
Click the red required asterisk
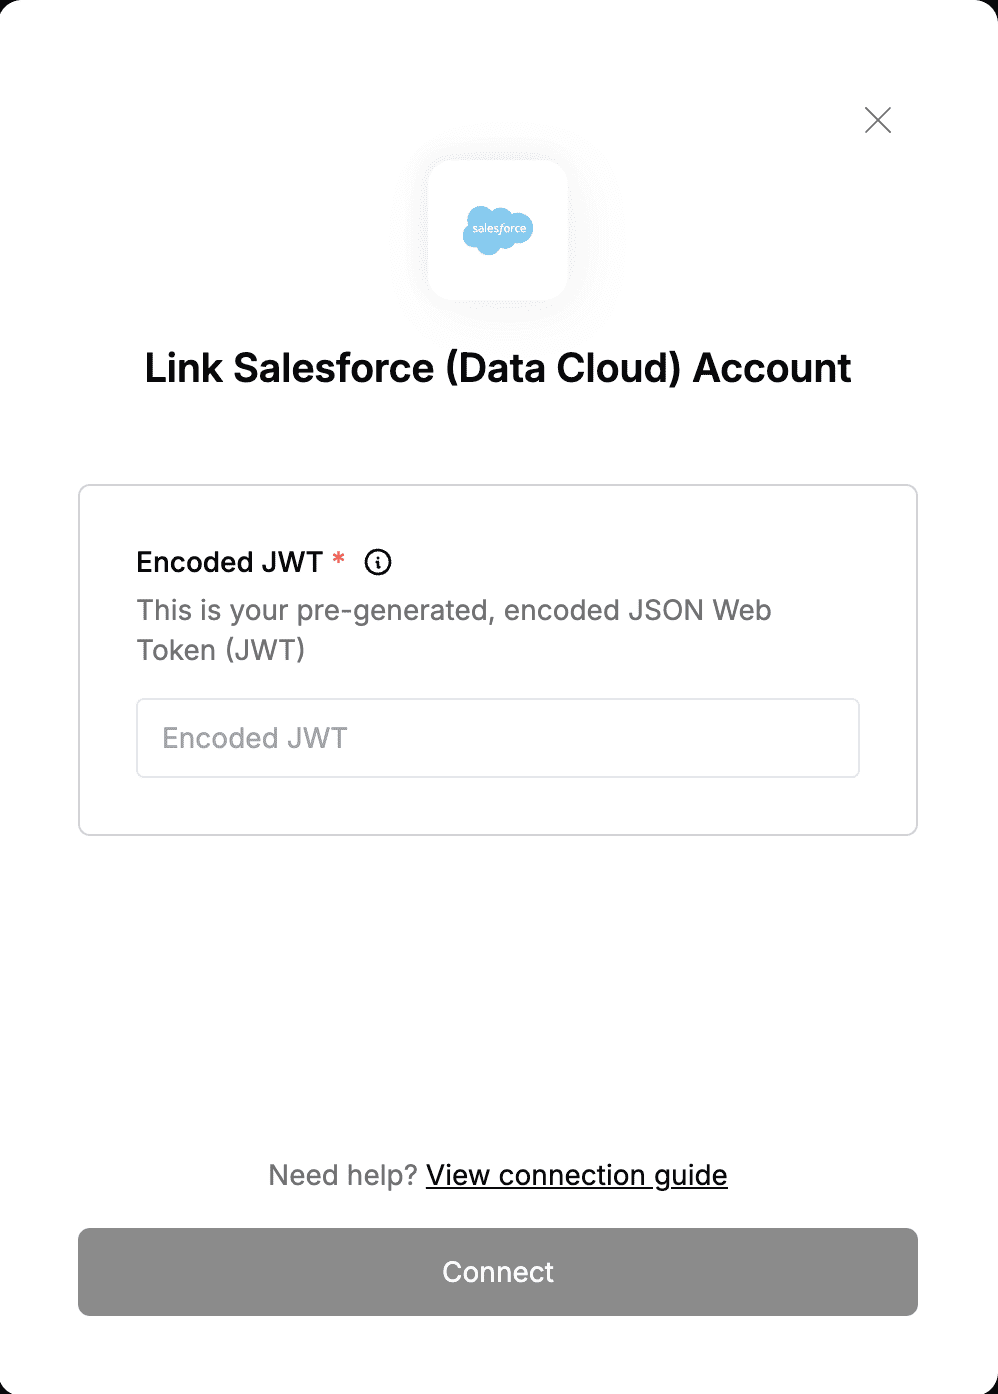point(339,558)
